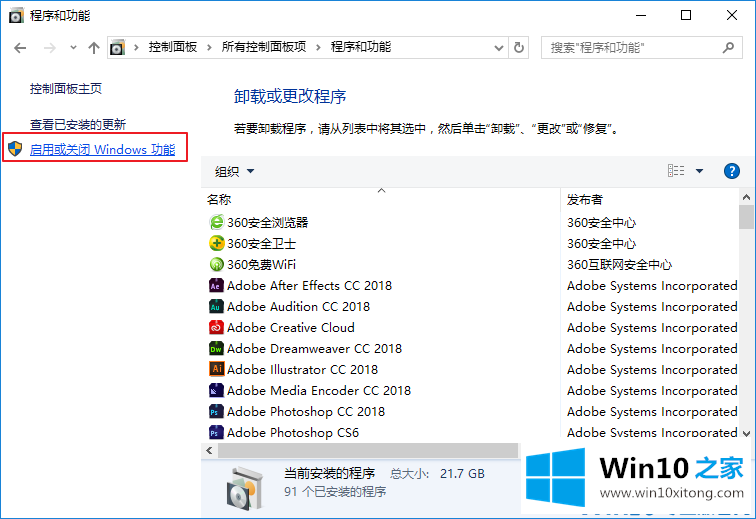The image size is (756, 519).
Task: Maximize the 程序和功能 window
Action: coord(686,15)
